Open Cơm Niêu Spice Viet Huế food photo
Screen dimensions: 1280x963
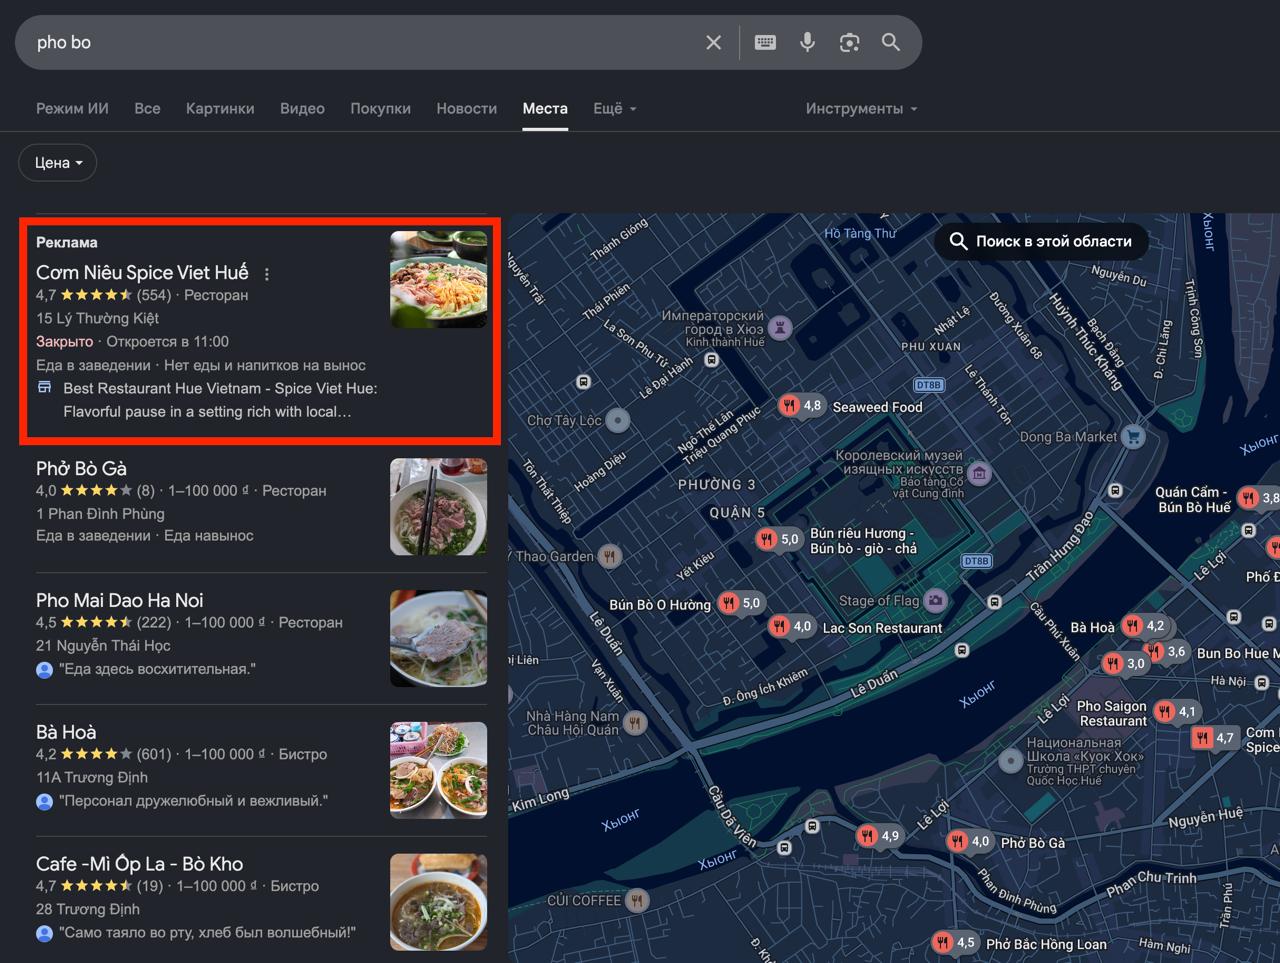click(x=438, y=279)
